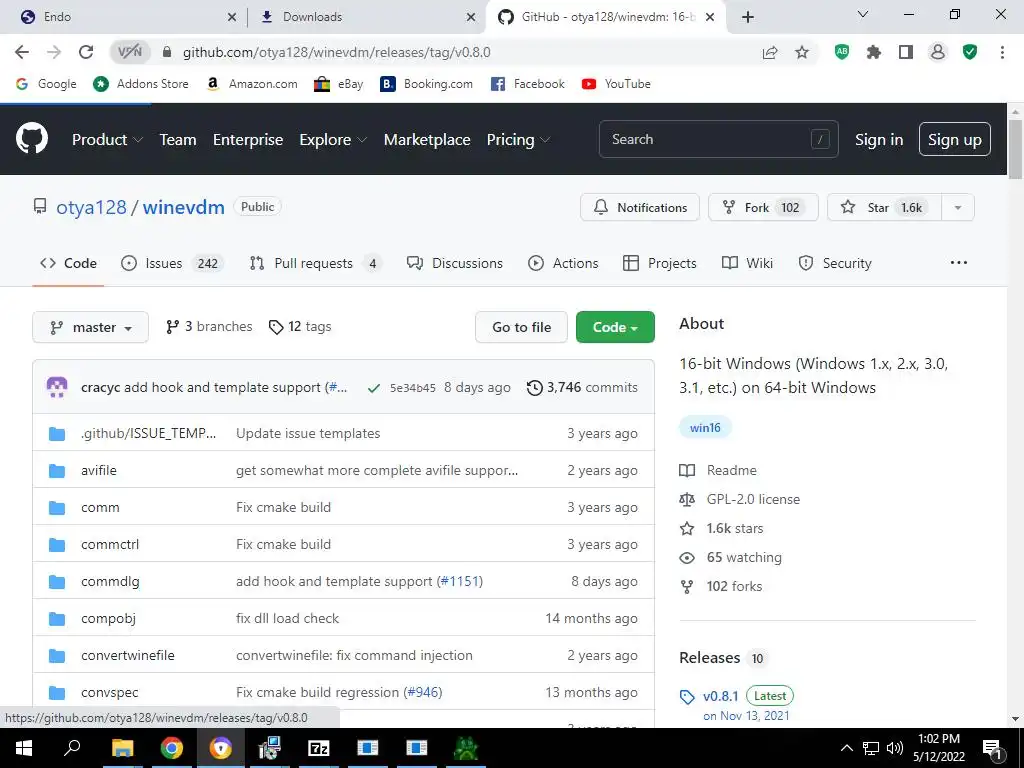Open Chrome three-dot menu
Image resolution: width=1024 pixels, height=768 pixels.
tap(1002, 52)
